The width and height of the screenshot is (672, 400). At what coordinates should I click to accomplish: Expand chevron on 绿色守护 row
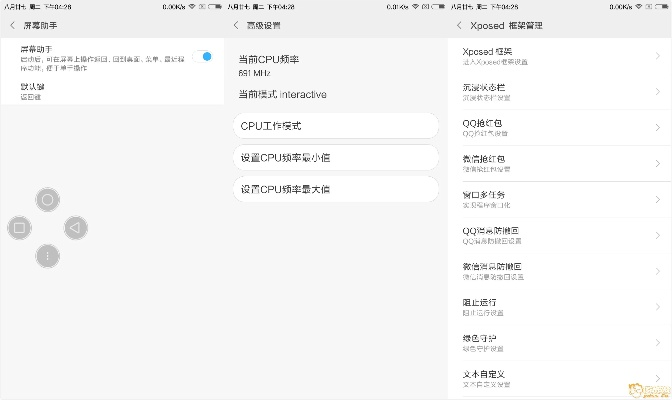[657, 343]
